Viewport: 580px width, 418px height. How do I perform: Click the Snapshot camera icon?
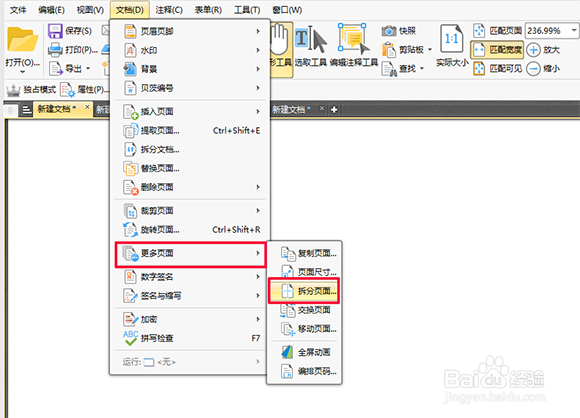pyautogui.click(x=389, y=31)
